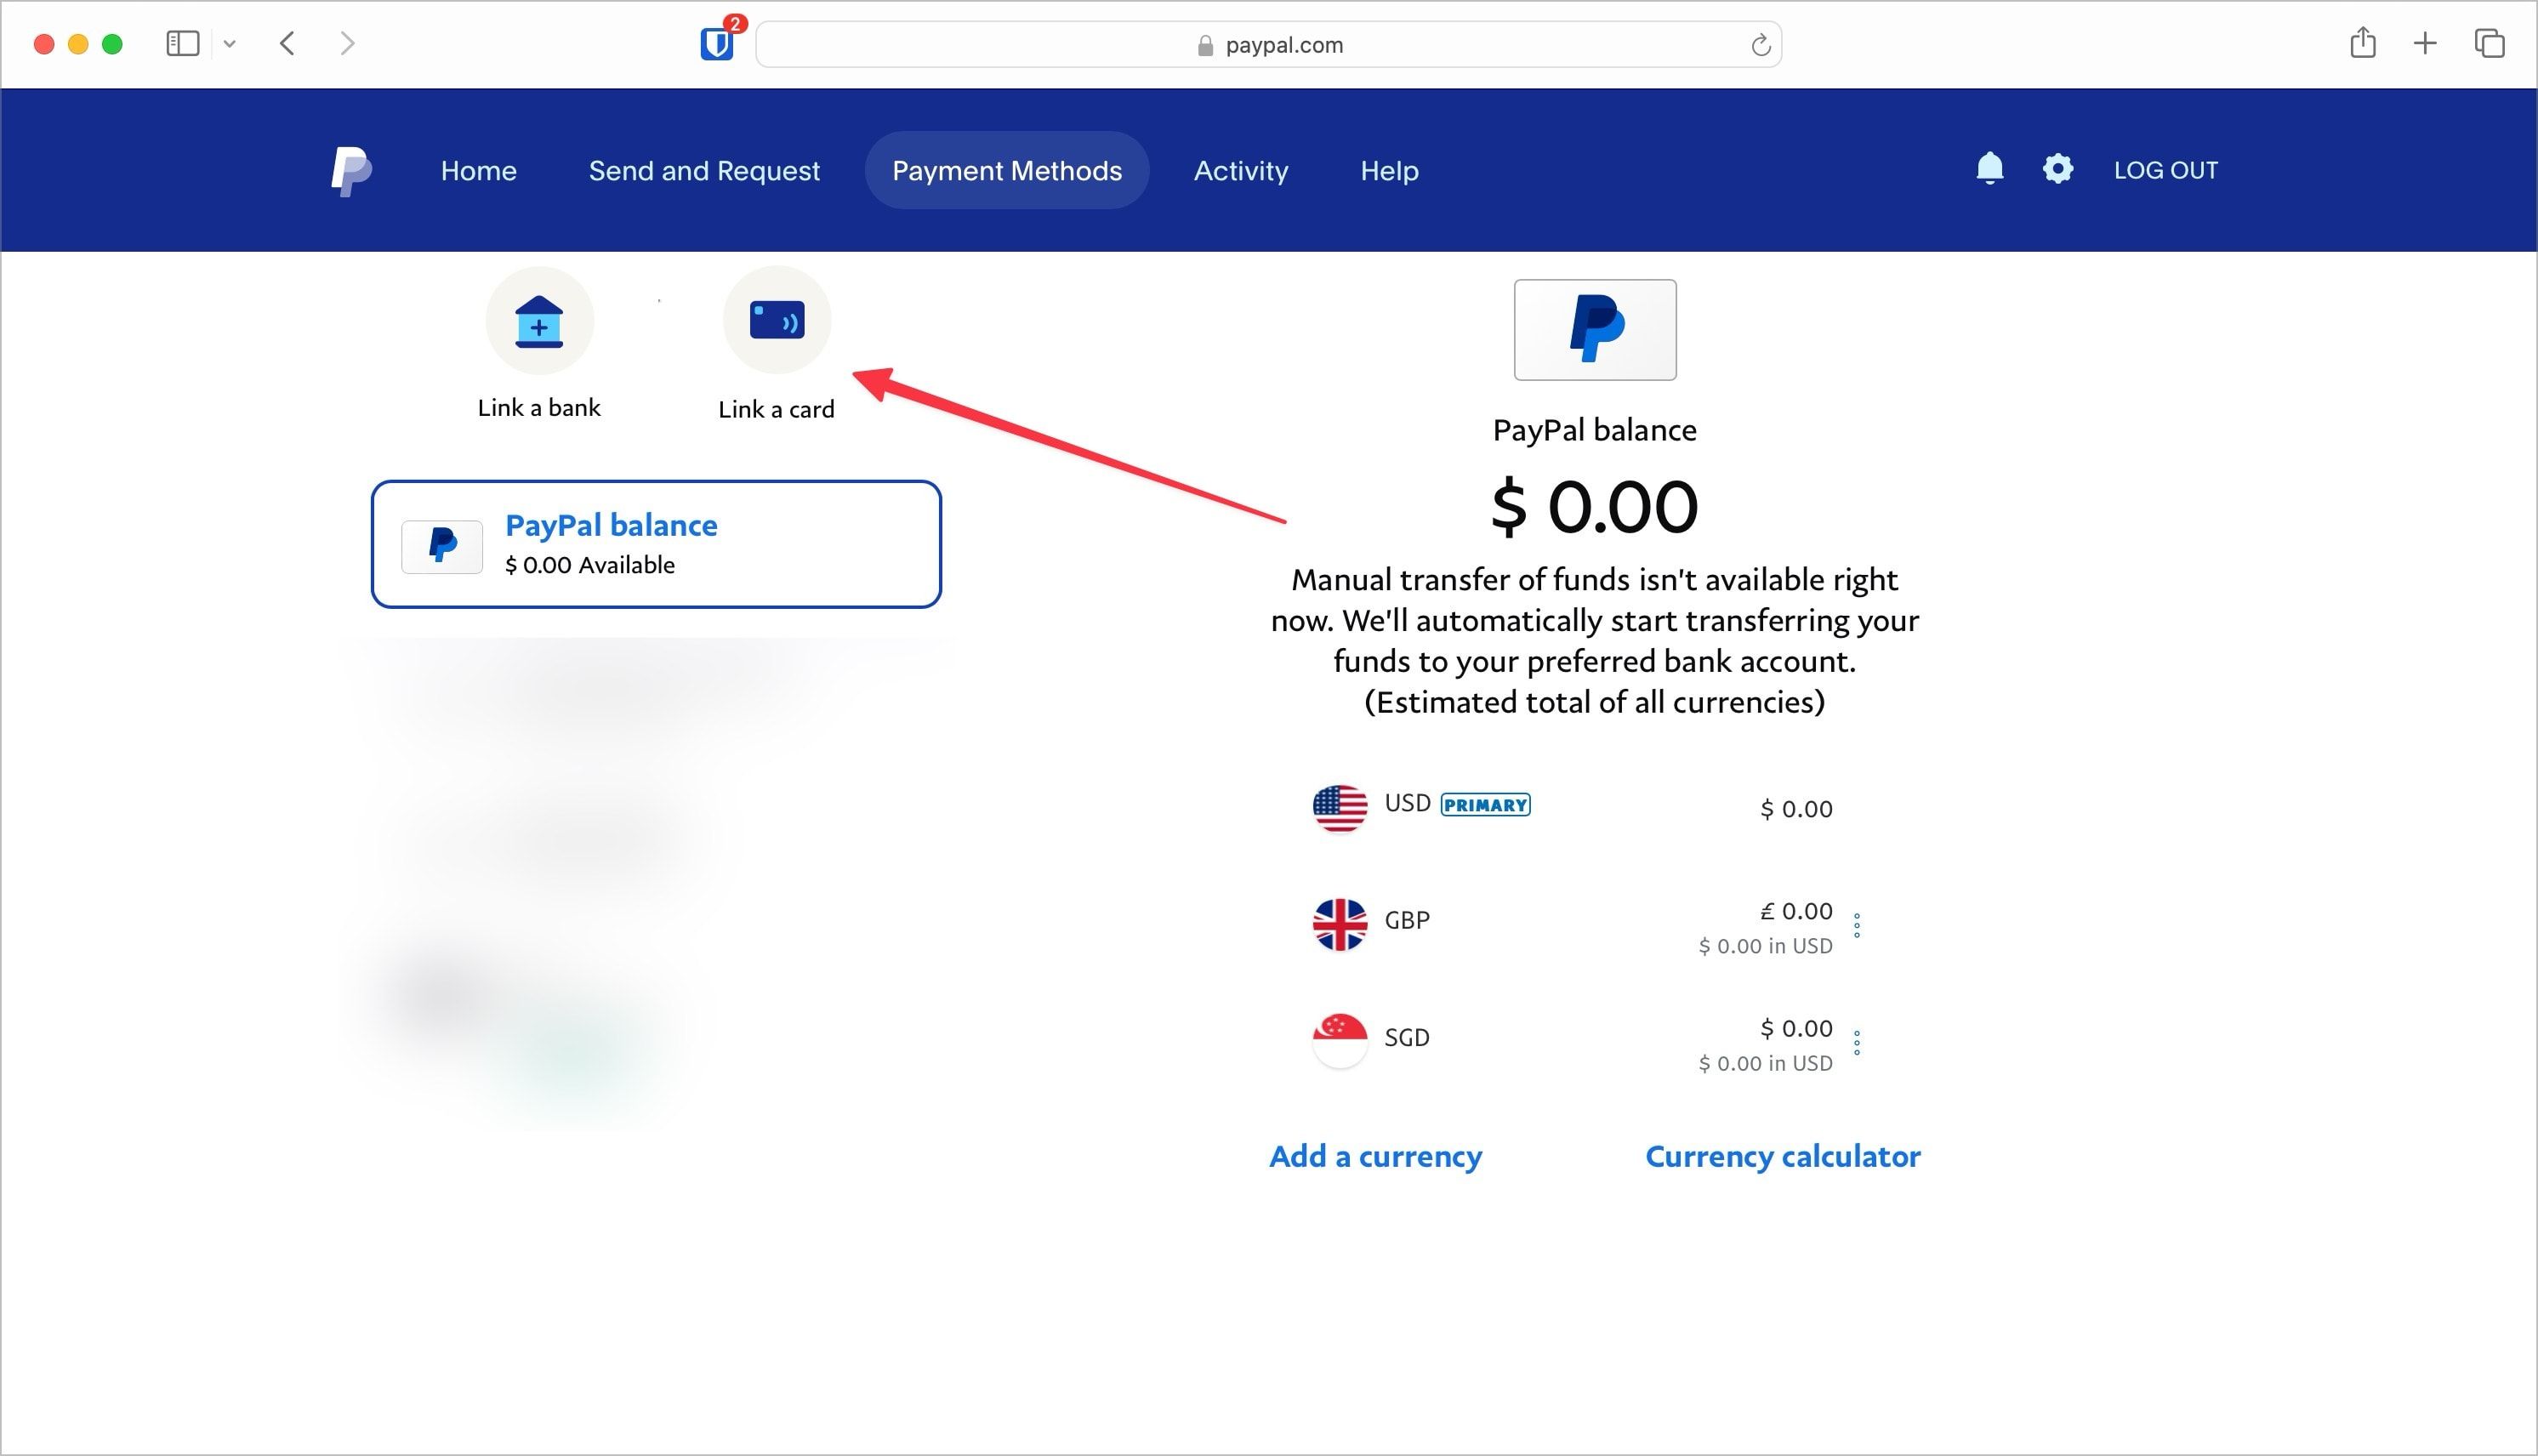The image size is (2538, 1456).
Task: Click the Help navigation item
Action: pyautogui.click(x=1389, y=169)
